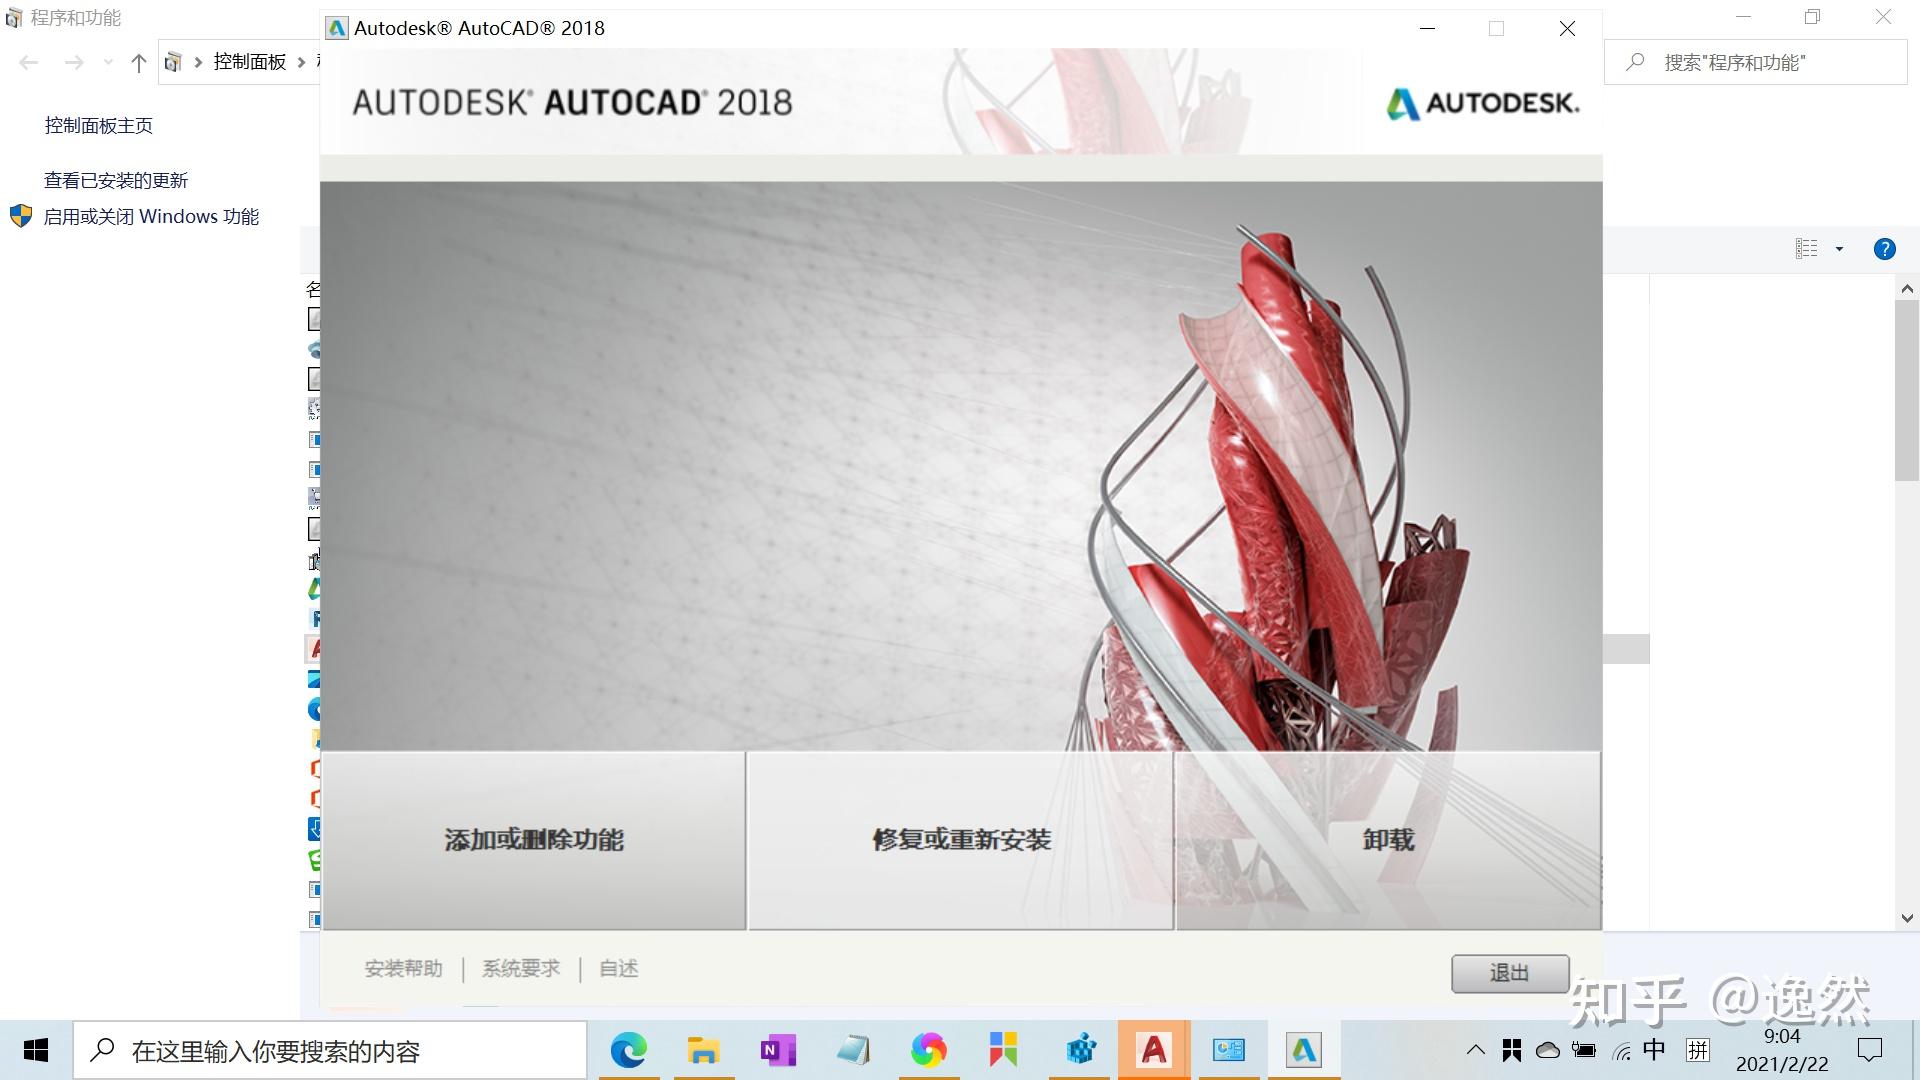
Task: Open the notepad-style taskbar app icon
Action: pyautogui.click(x=853, y=1050)
